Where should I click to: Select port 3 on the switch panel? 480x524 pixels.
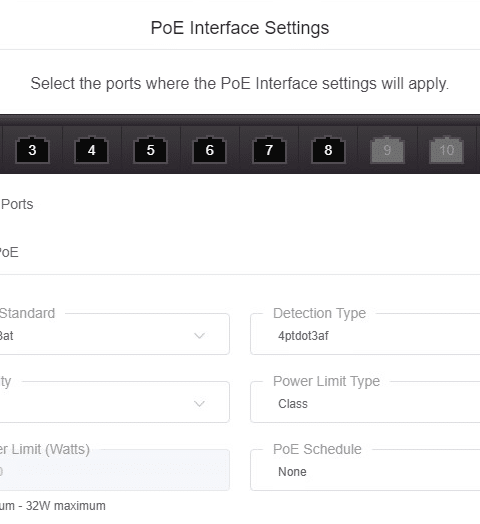pos(32,150)
